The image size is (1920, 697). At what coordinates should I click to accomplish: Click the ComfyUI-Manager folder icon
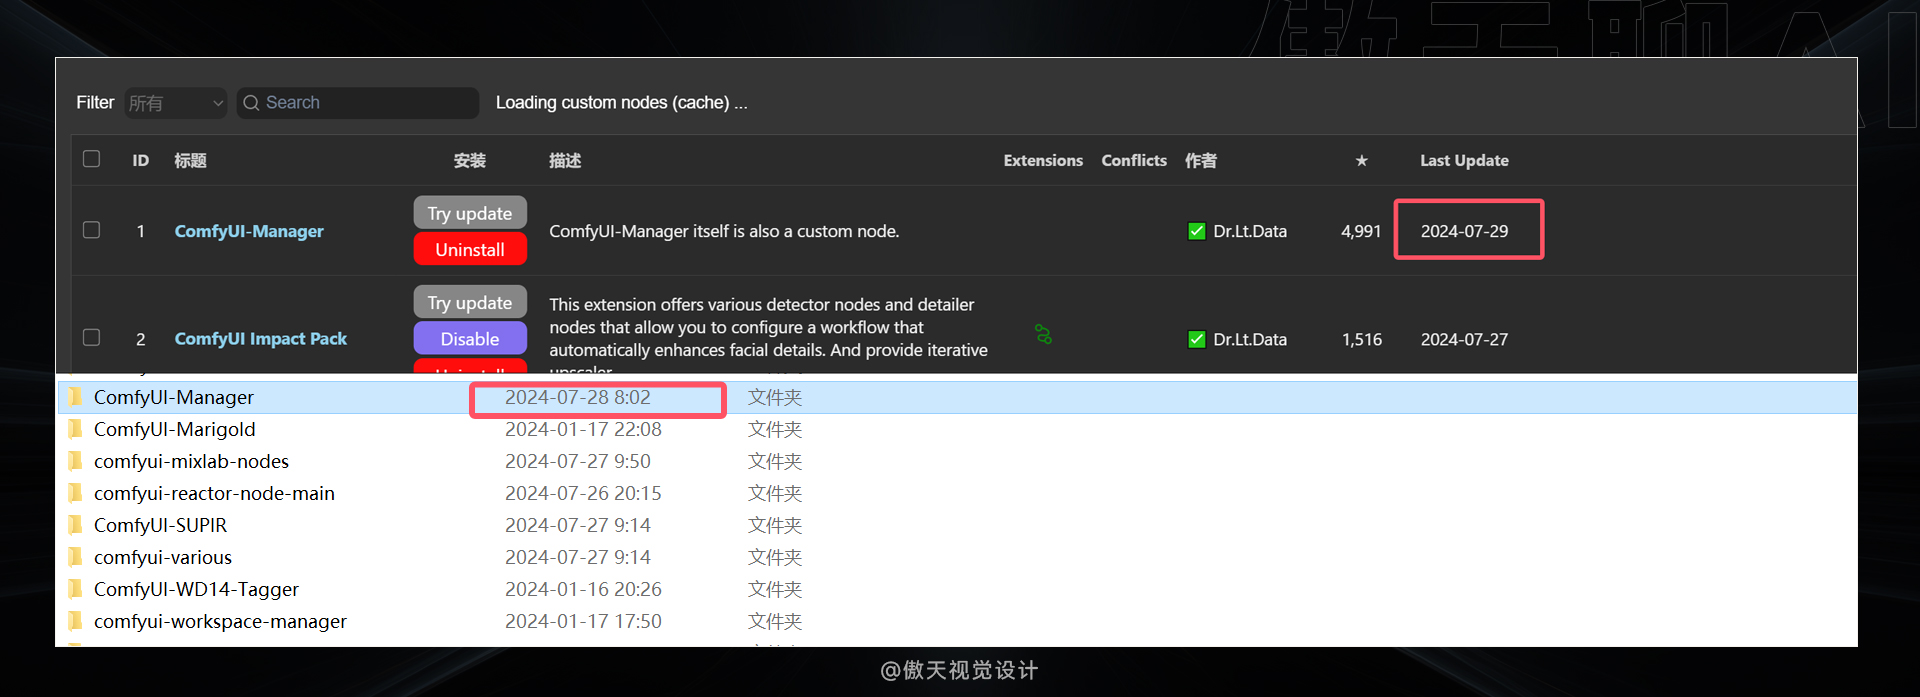[75, 397]
